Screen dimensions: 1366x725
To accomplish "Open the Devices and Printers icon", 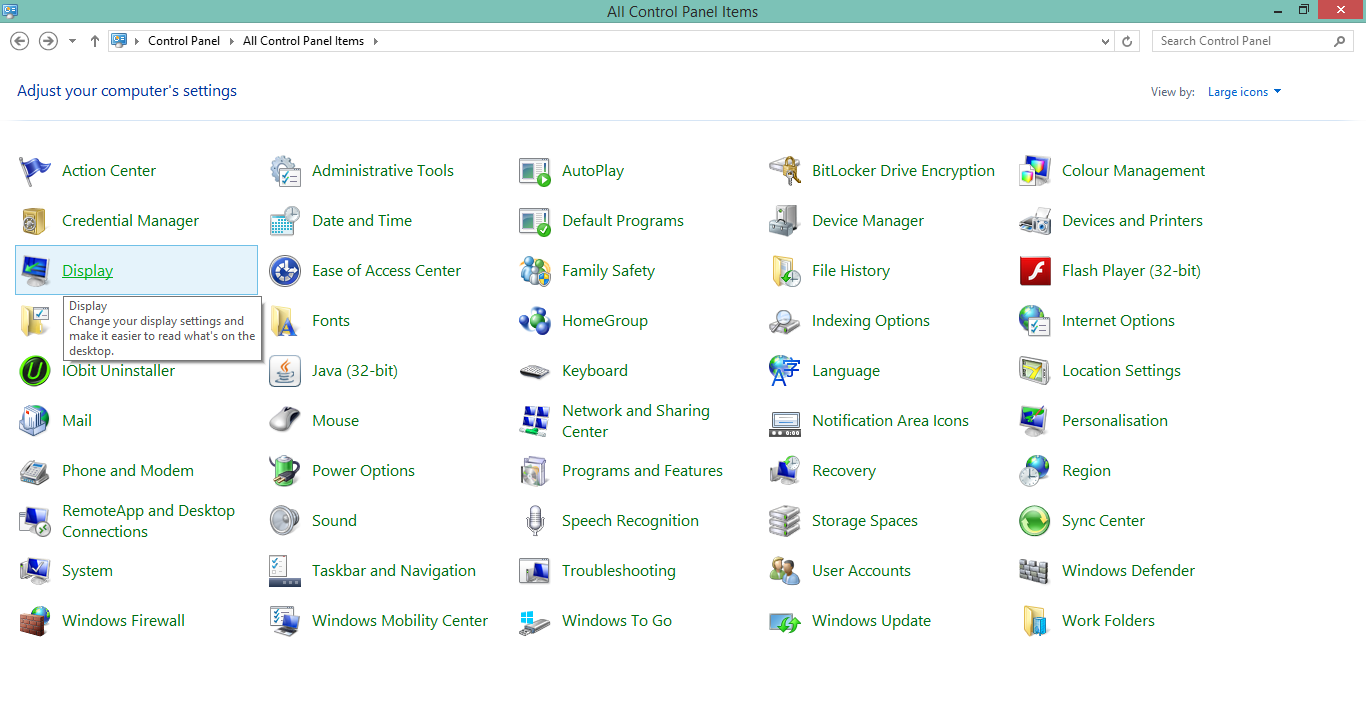I will [1035, 221].
